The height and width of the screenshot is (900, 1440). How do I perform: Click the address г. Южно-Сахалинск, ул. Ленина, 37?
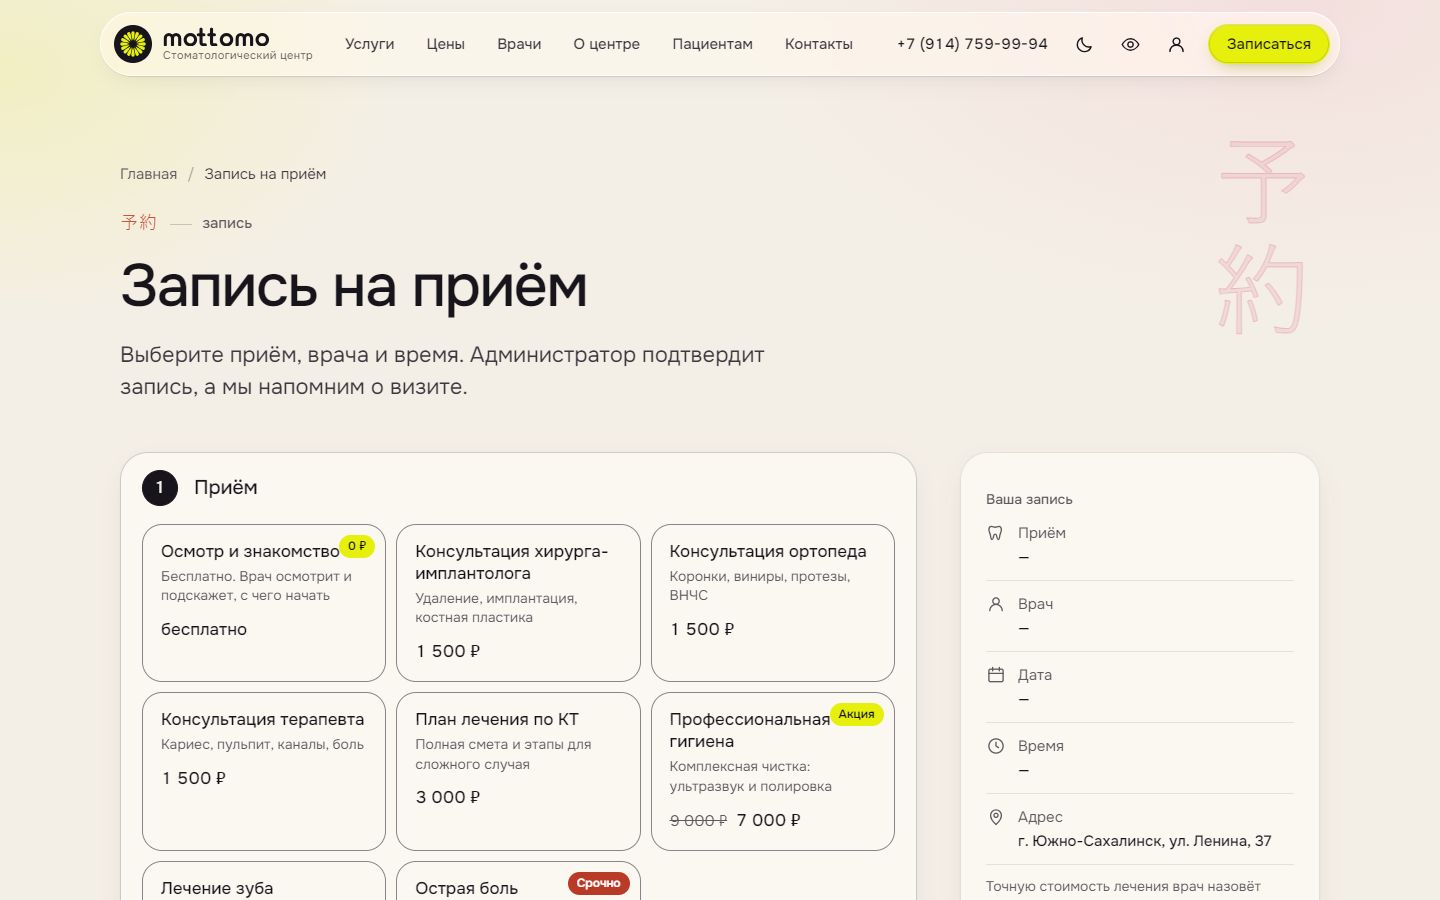tap(1144, 841)
